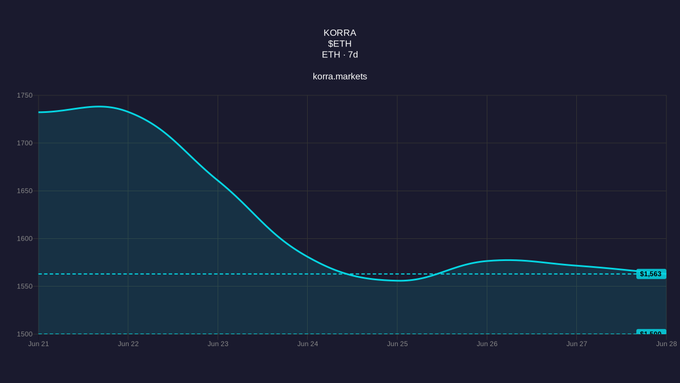The image size is (680, 383).
Task: Click the KORRA title text
Action: click(x=340, y=33)
